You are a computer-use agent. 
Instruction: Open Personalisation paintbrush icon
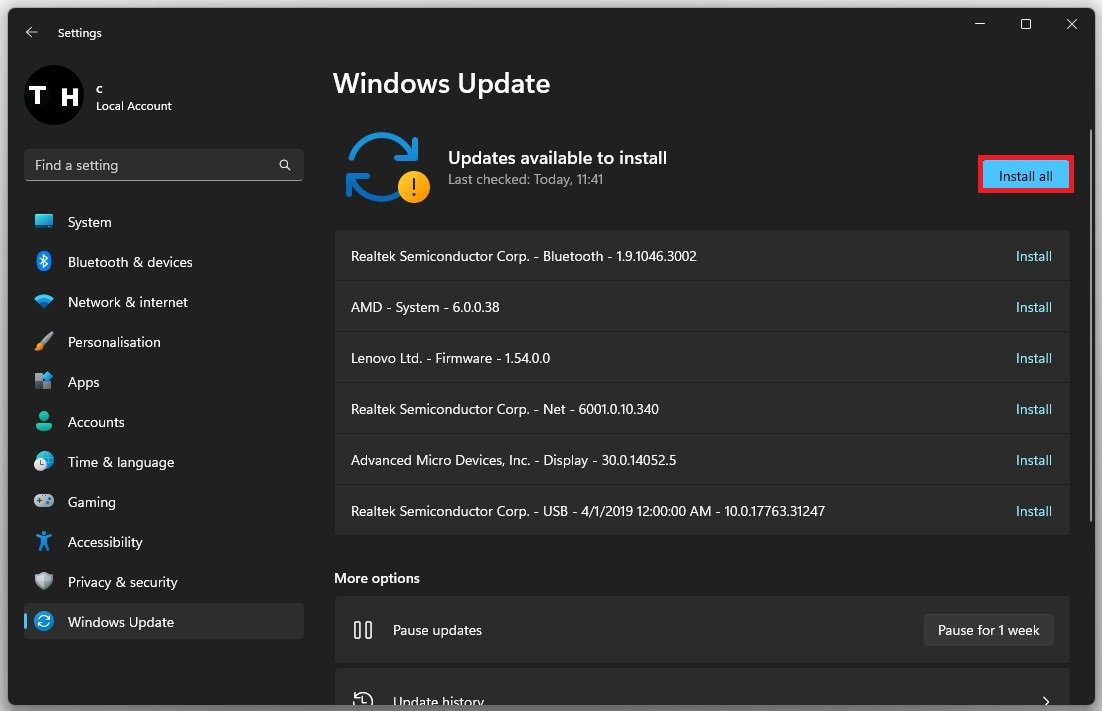click(x=44, y=342)
